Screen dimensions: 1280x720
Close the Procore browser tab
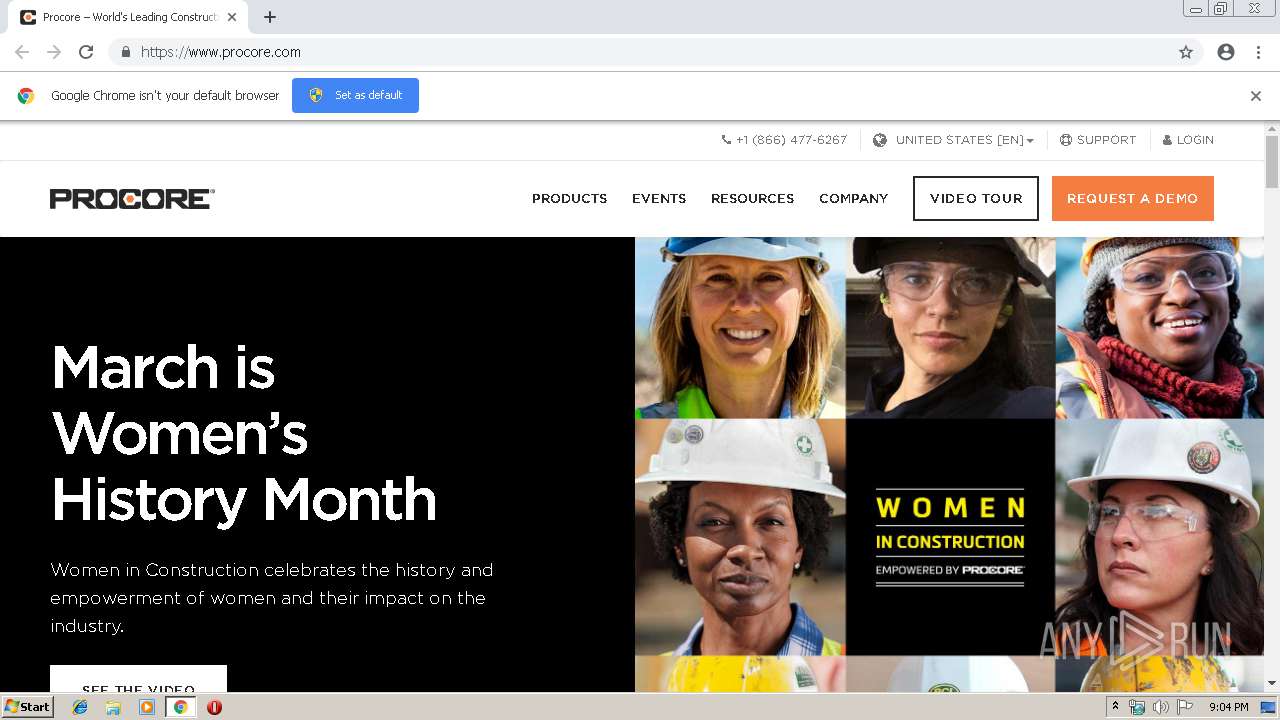[x=232, y=17]
